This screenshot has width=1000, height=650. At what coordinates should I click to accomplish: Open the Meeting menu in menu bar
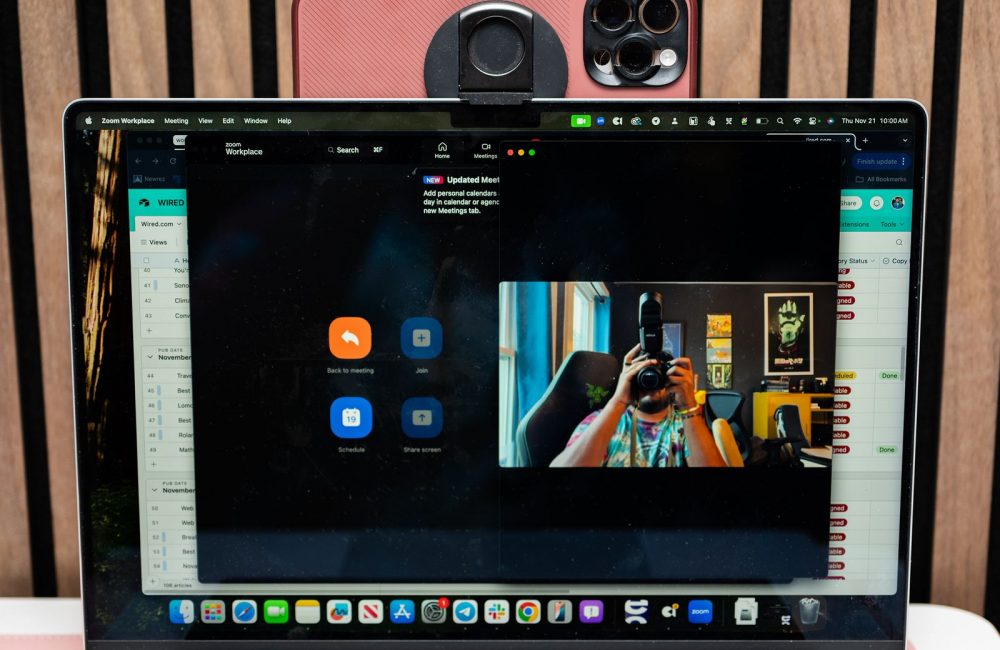click(x=176, y=121)
